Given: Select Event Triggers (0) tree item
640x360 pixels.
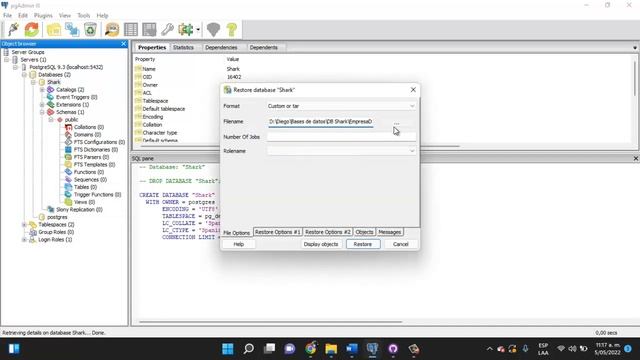Looking at the screenshot, I should point(76,97).
